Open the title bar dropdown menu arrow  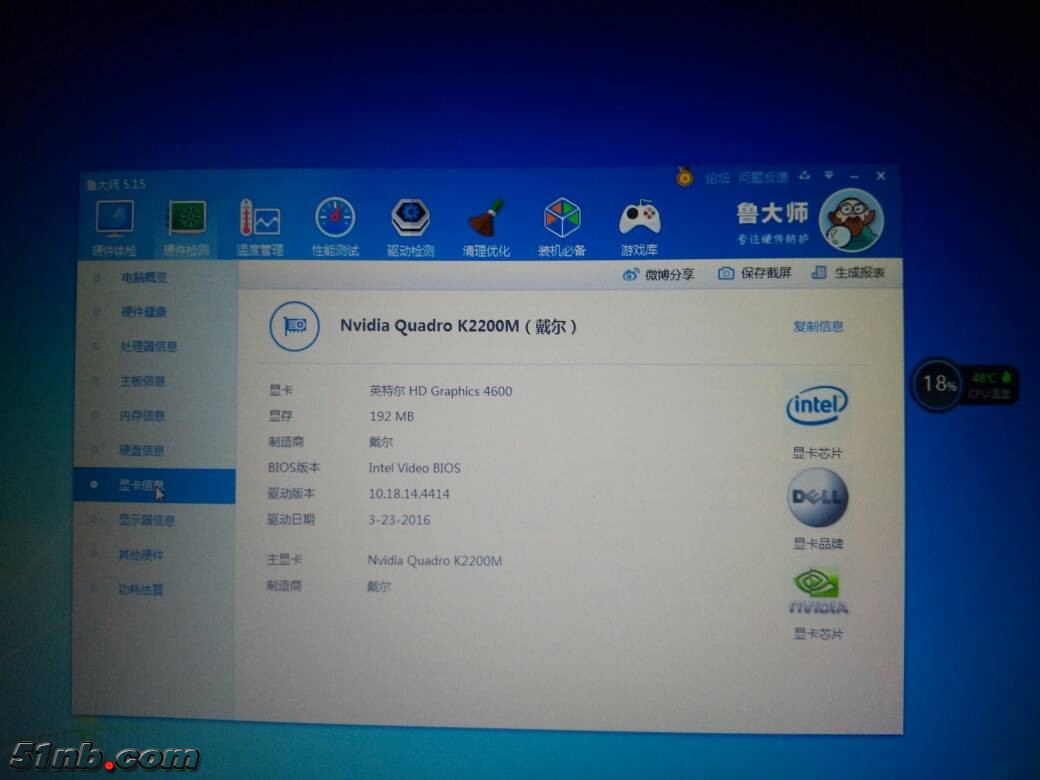tap(829, 176)
